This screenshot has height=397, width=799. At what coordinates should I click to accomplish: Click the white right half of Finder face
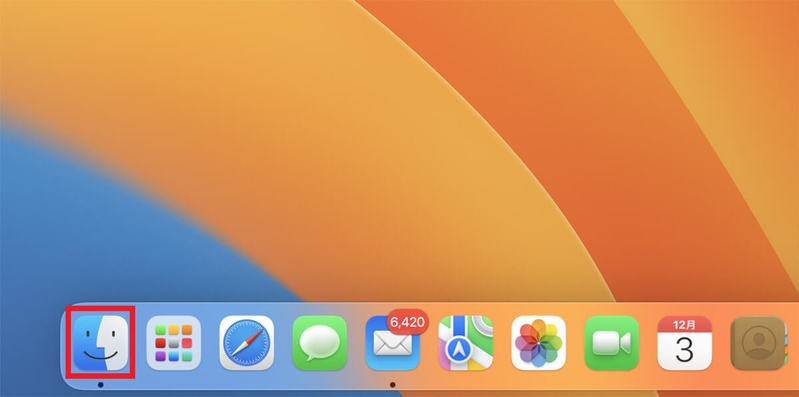coord(116,342)
